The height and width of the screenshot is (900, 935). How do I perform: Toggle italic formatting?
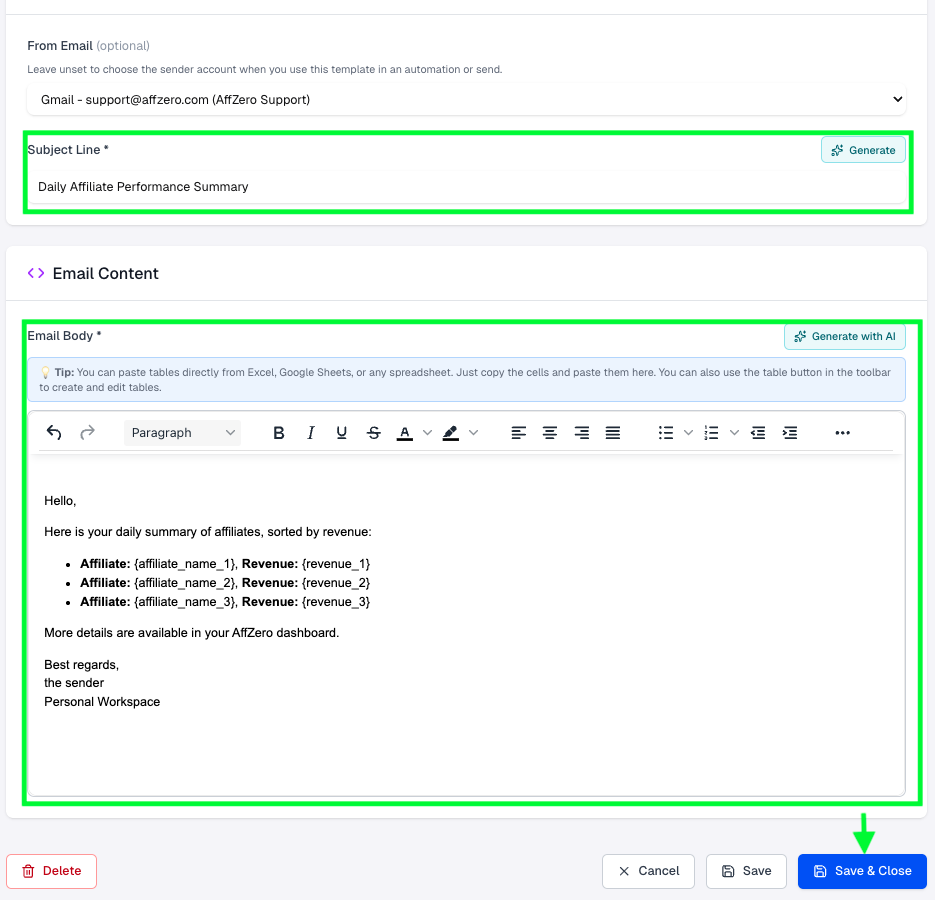(x=310, y=432)
